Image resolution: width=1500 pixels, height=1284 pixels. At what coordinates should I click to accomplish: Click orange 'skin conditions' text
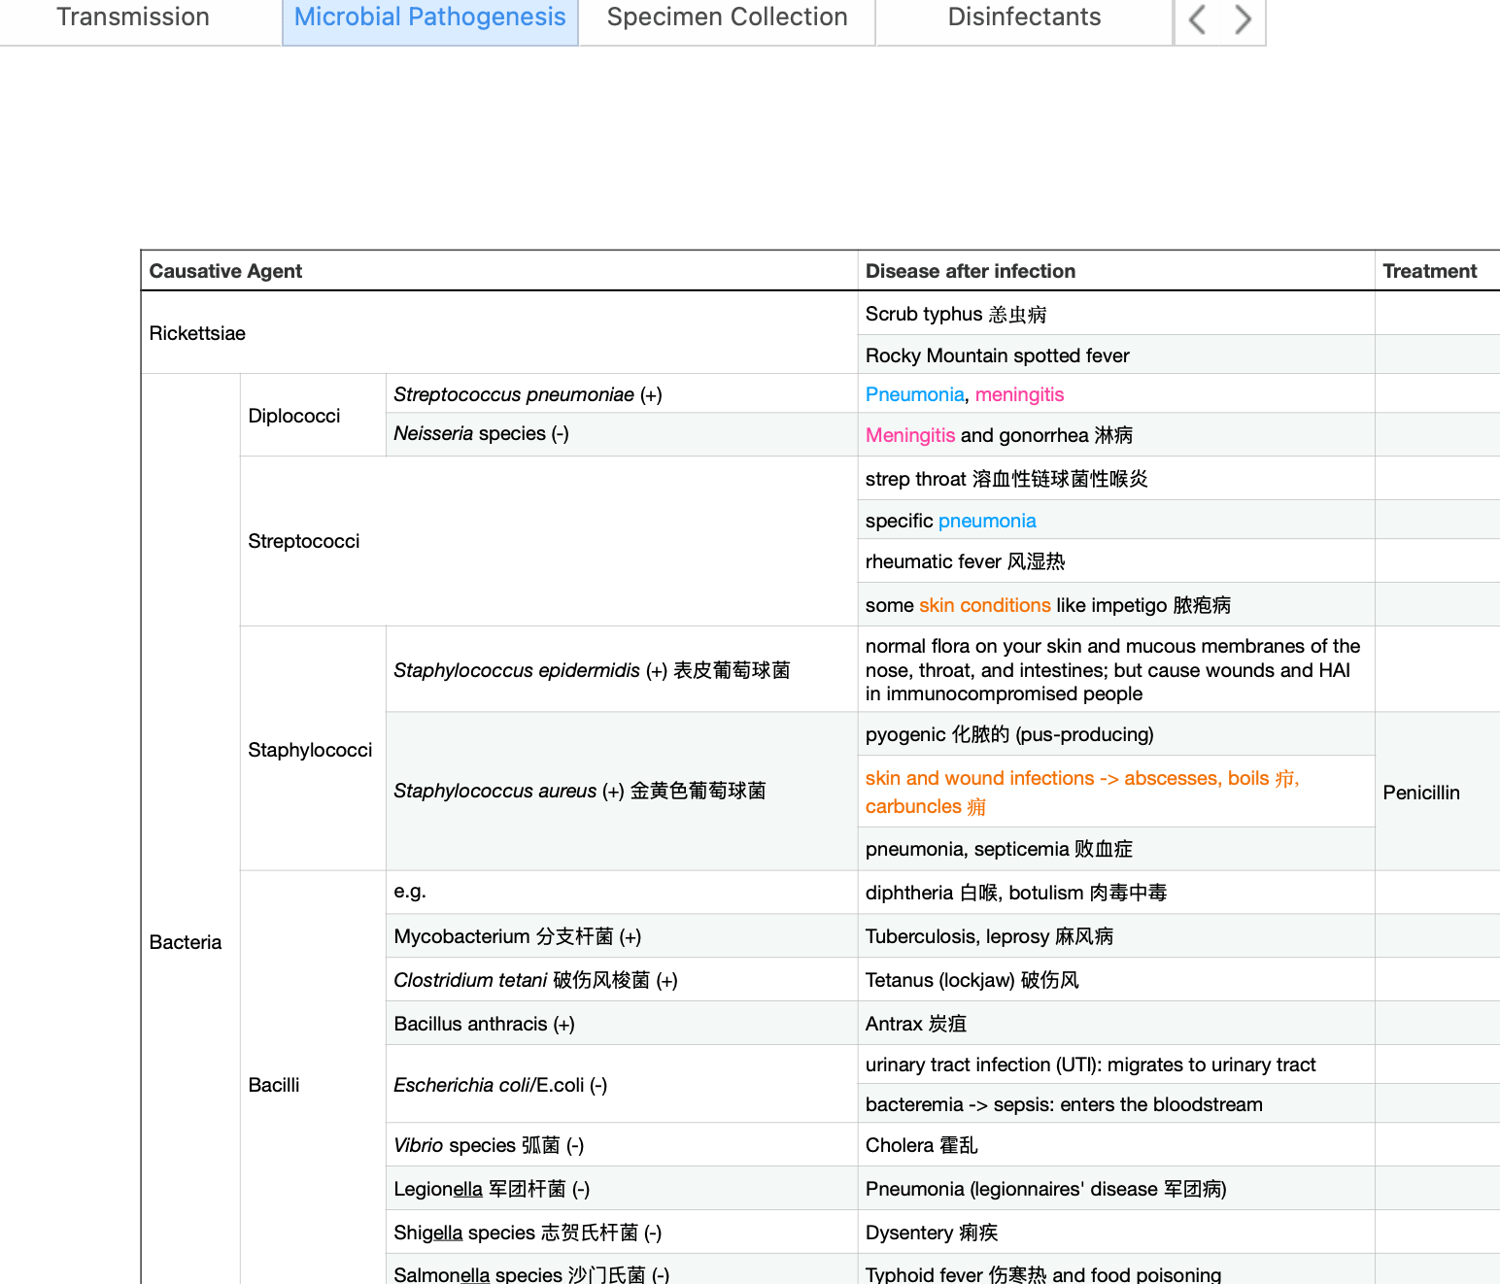tap(985, 605)
